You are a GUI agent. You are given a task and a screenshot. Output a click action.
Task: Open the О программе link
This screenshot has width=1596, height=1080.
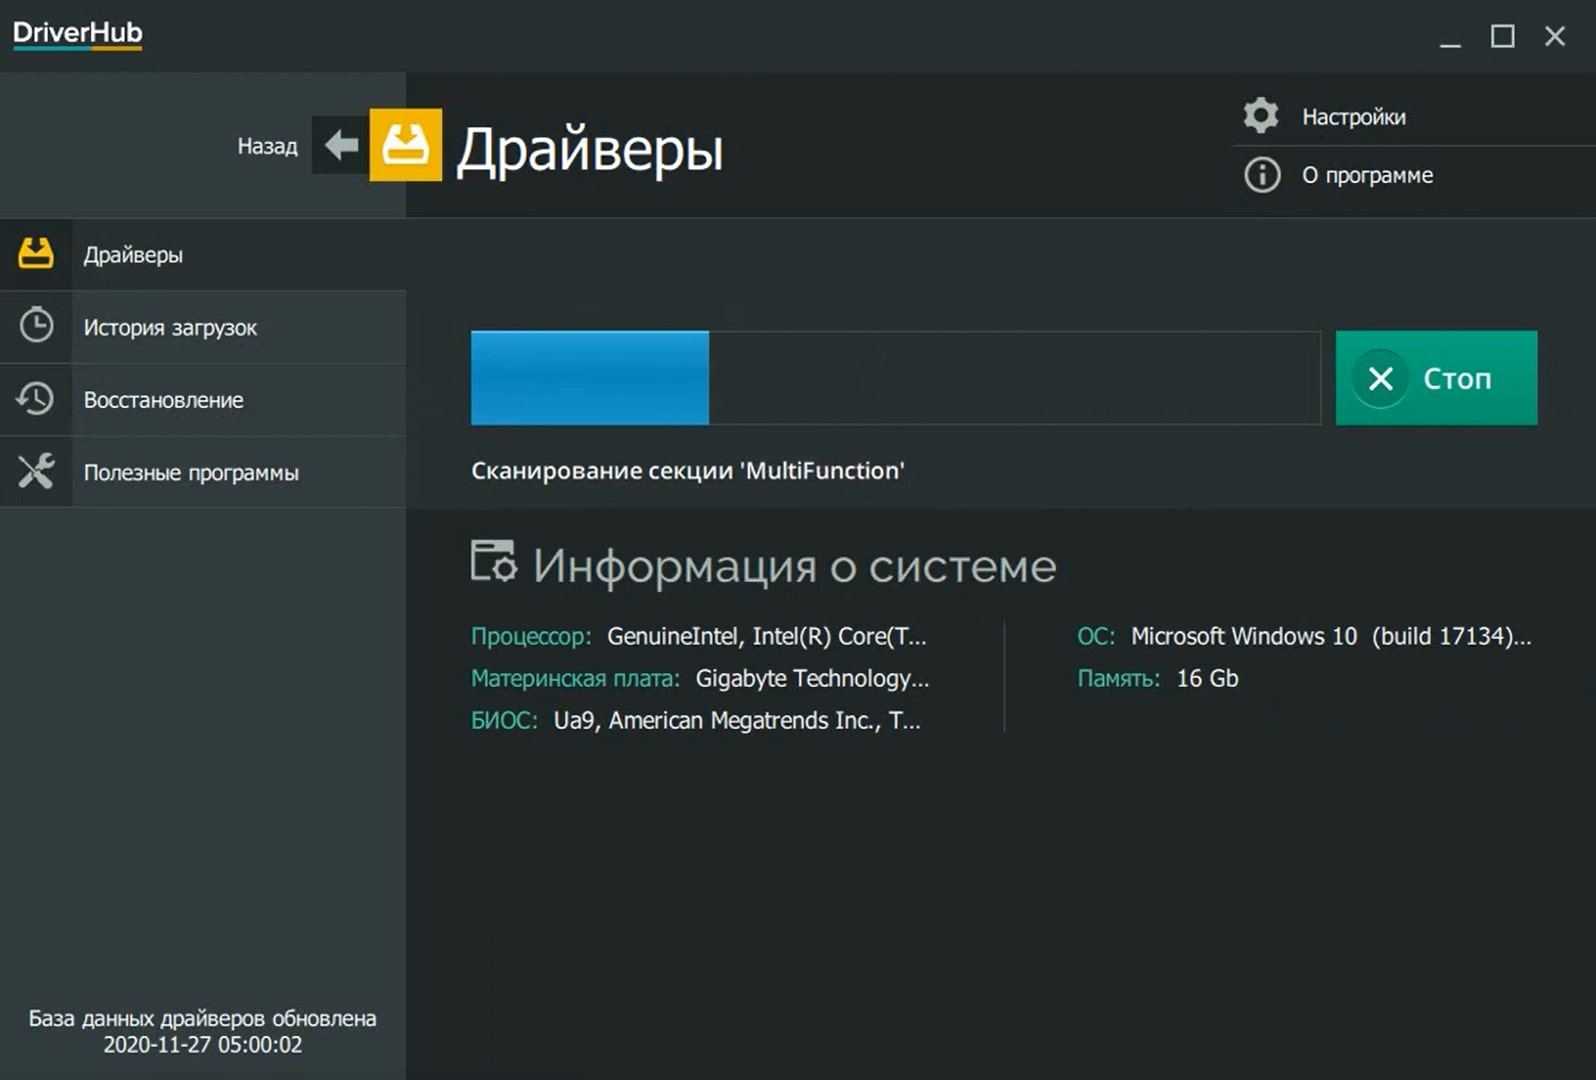[x=1367, y=176]
